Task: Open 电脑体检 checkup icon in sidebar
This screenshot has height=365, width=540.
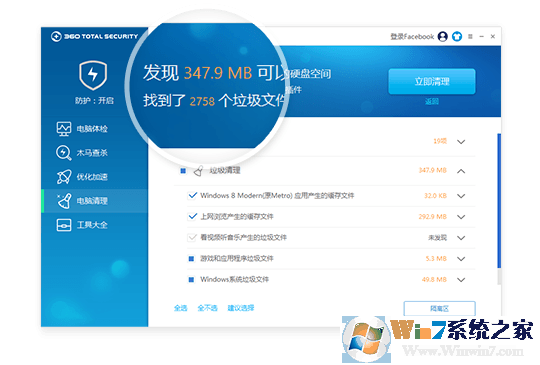Action: [x=64, y=129]
